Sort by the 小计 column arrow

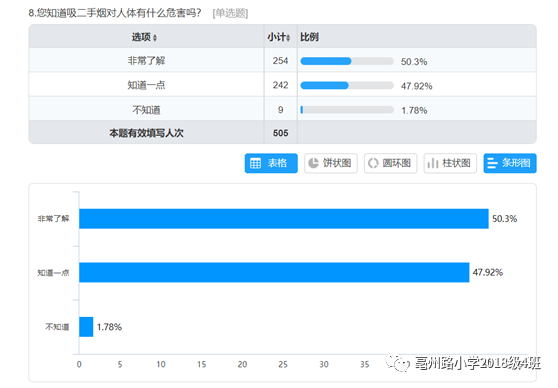(288, 38)
